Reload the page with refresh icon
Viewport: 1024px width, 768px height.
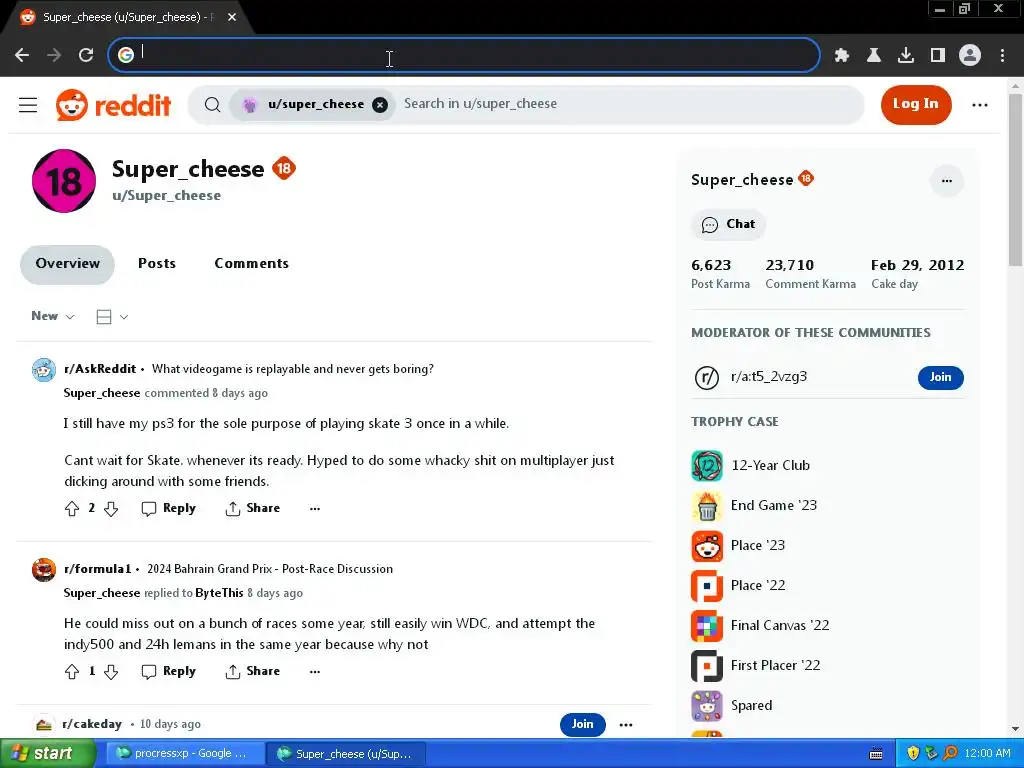86,56
